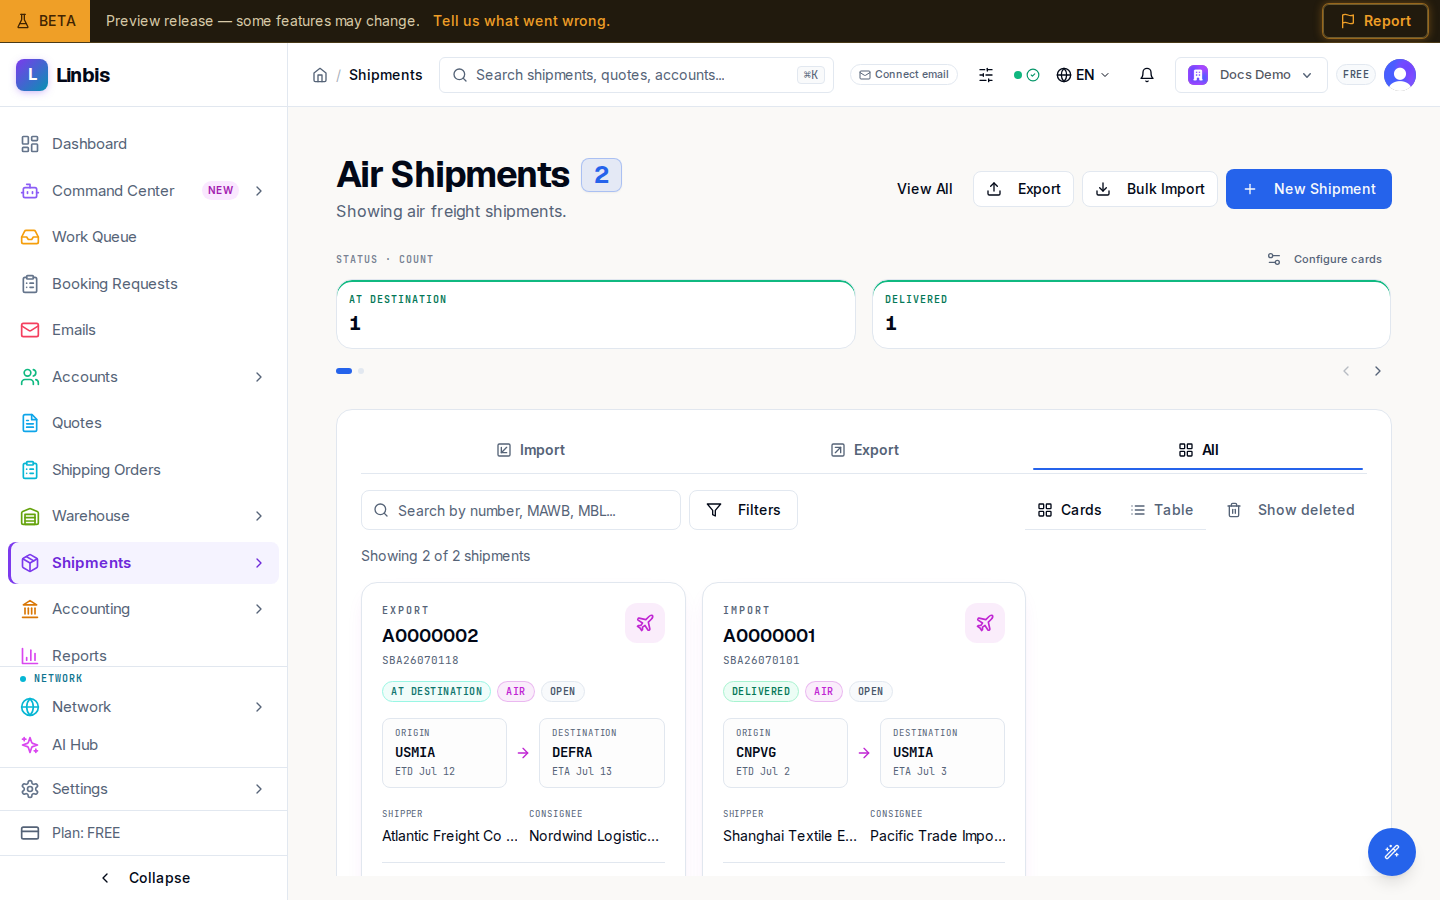The height and width of the screenshot is (900, 1440).
Task: Go to next status cards page
Action: [1378, 371]
